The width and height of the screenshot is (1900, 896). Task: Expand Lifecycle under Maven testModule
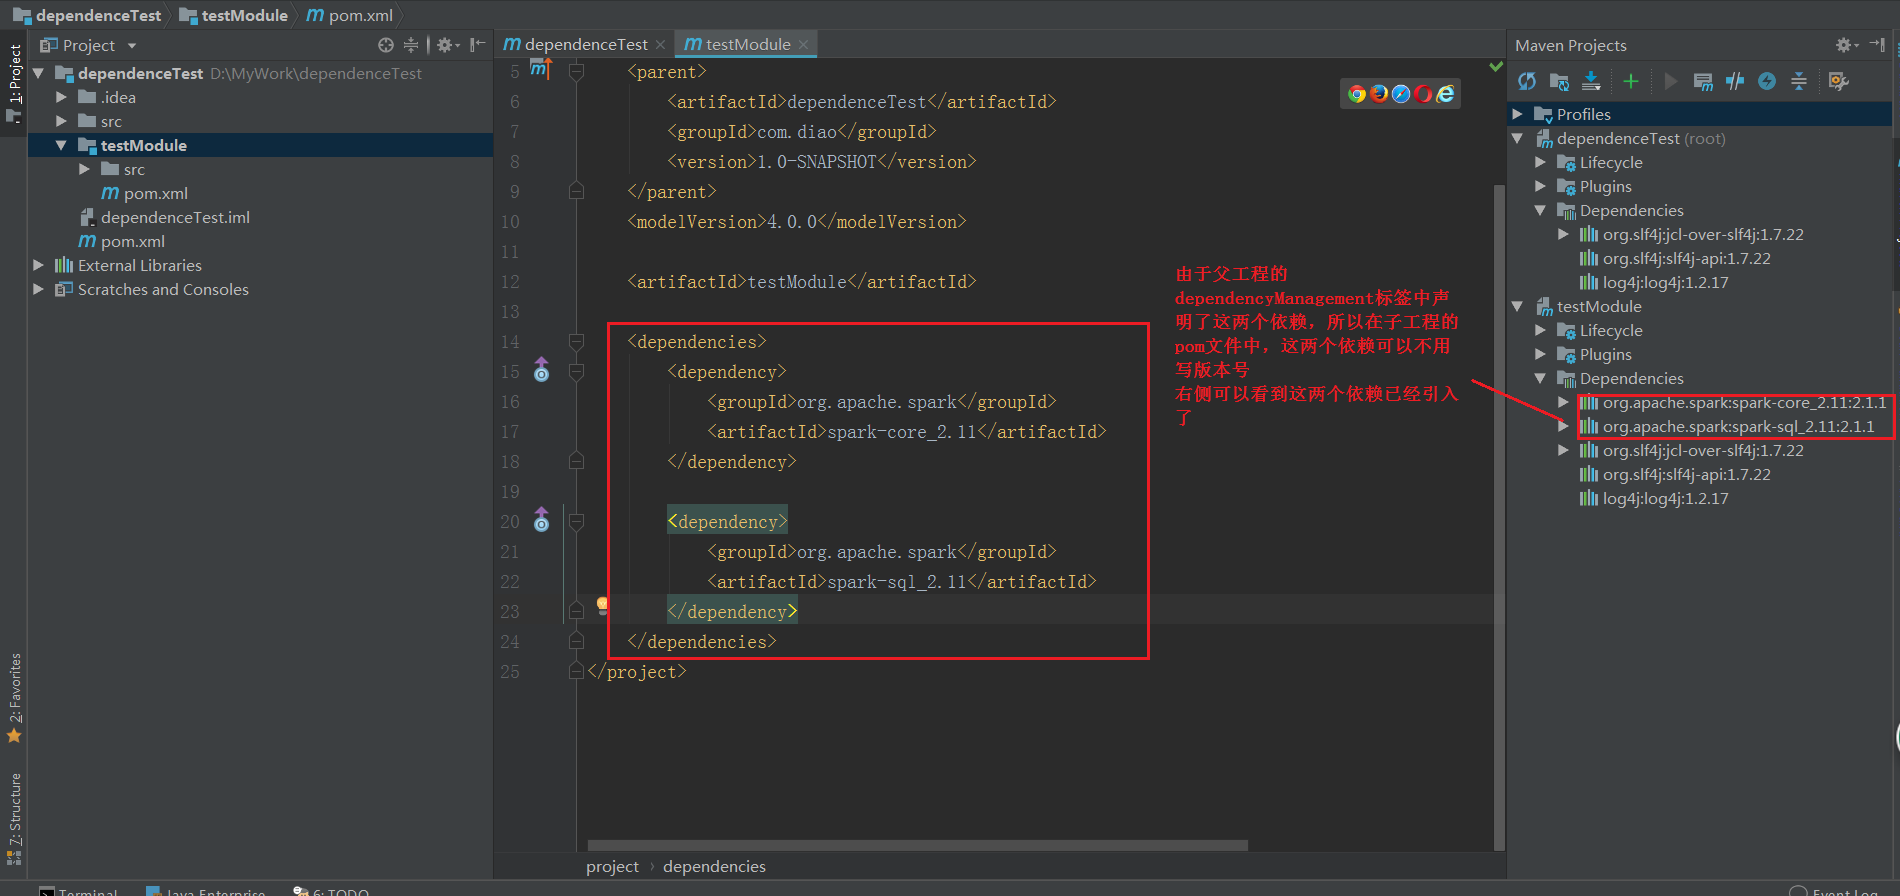1541,330
